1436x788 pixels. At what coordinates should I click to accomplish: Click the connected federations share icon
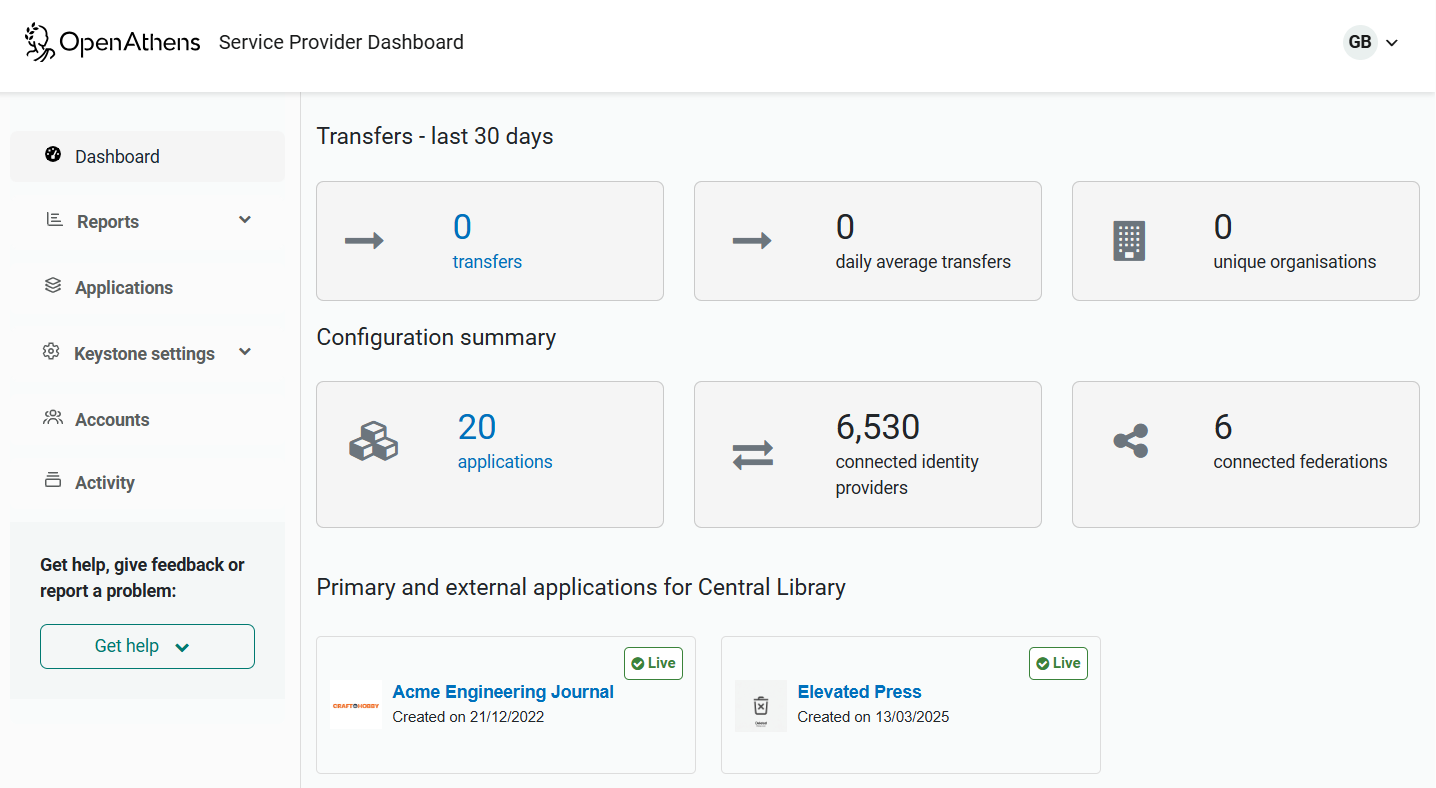1130,440
